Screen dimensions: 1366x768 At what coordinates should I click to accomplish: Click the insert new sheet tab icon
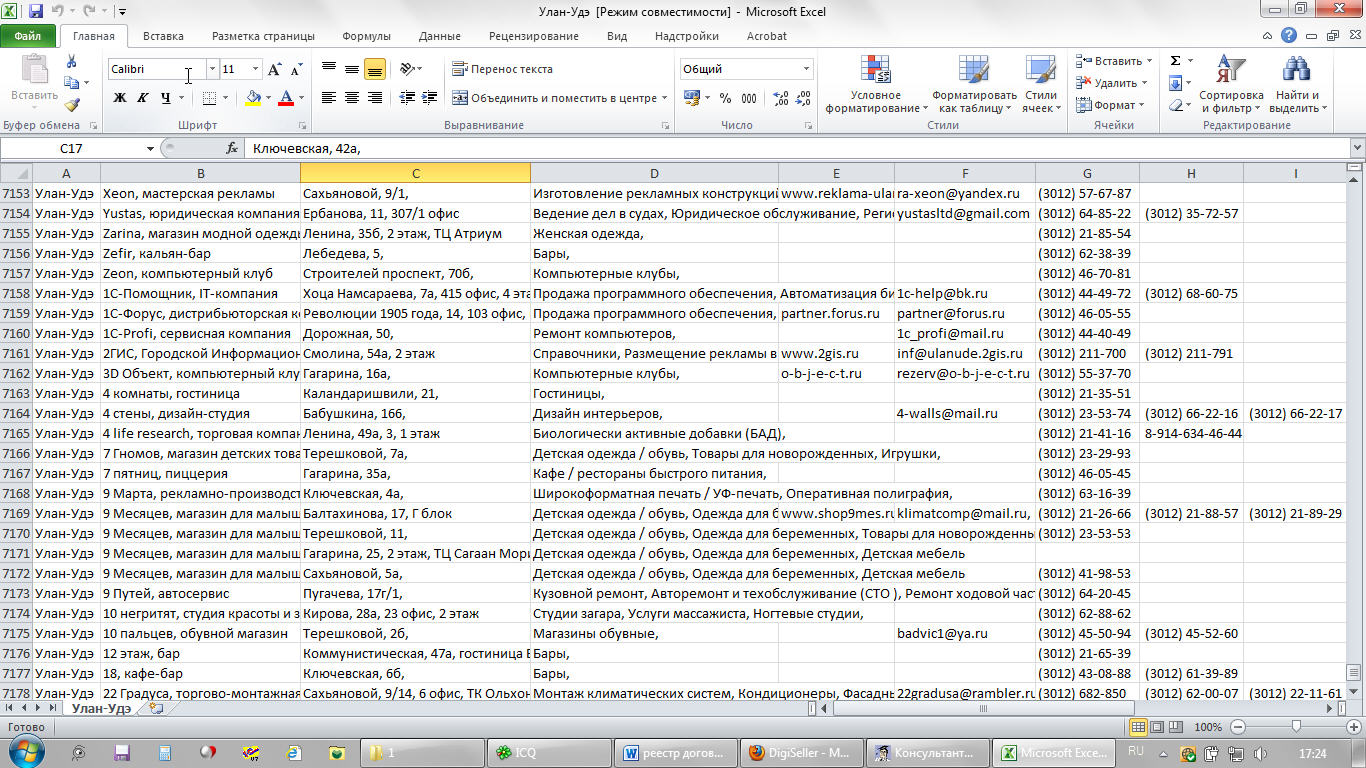coord(156,708)
